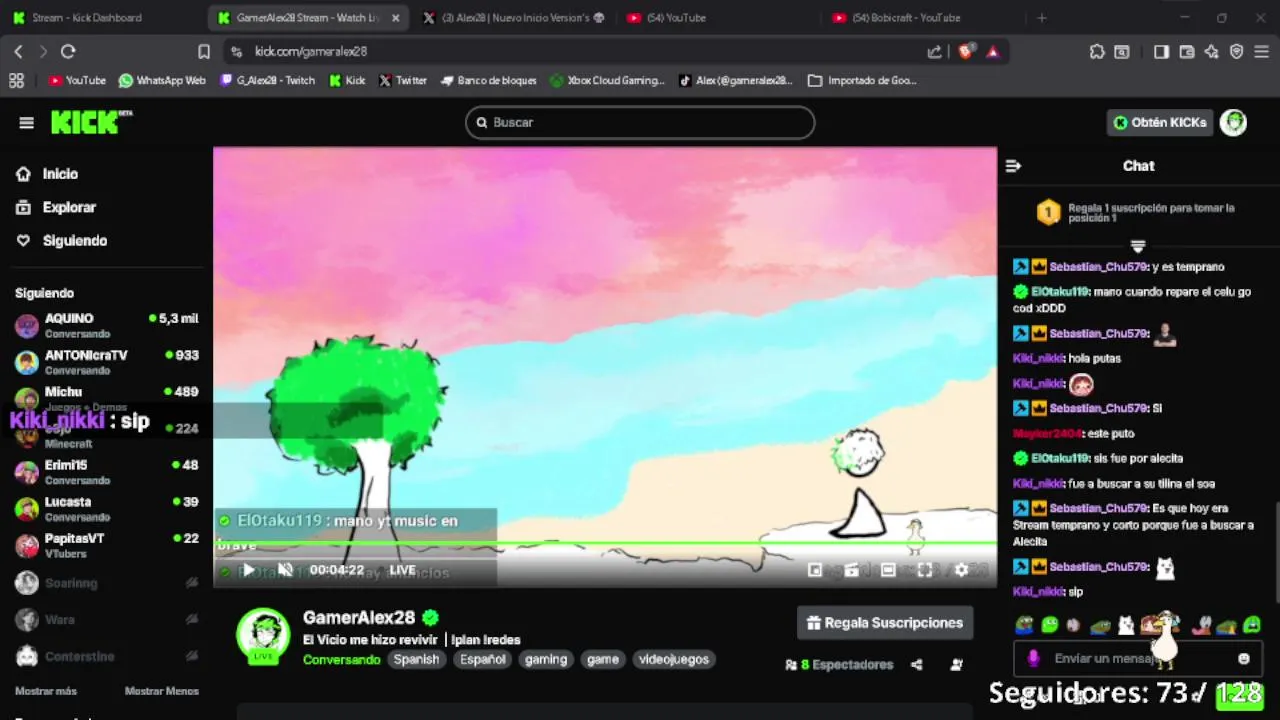
Task: Open the stream share icon near Espectadores
Action: coord(917,664)
